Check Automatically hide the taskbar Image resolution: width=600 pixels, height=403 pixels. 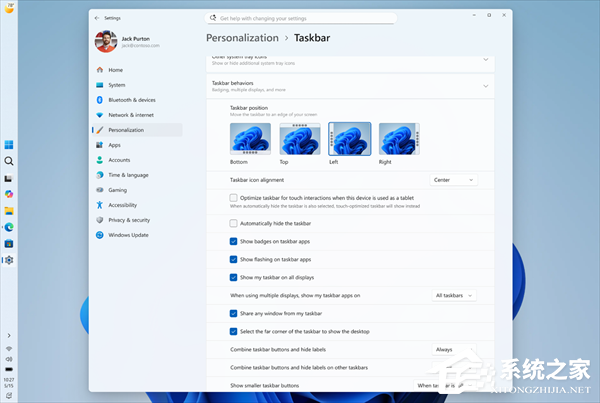point(233,223)
